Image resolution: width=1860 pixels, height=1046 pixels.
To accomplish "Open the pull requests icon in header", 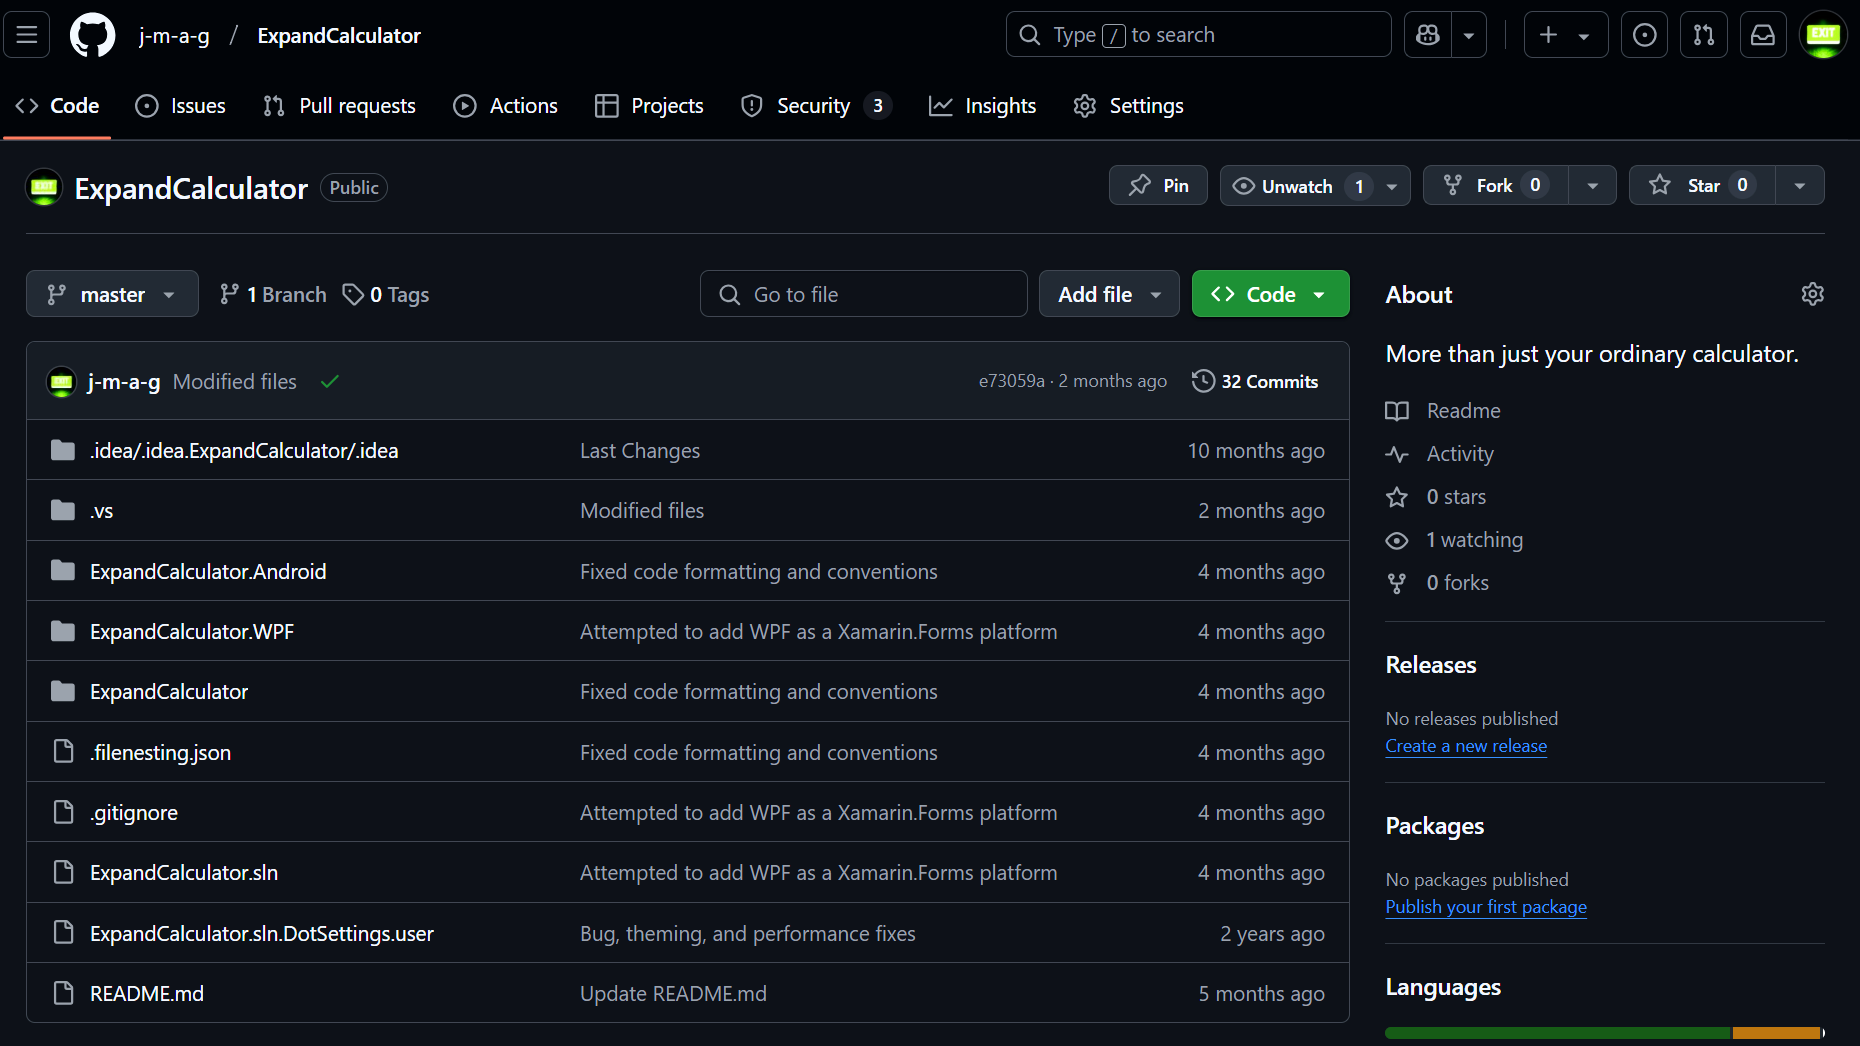I will pos(1704,35).
